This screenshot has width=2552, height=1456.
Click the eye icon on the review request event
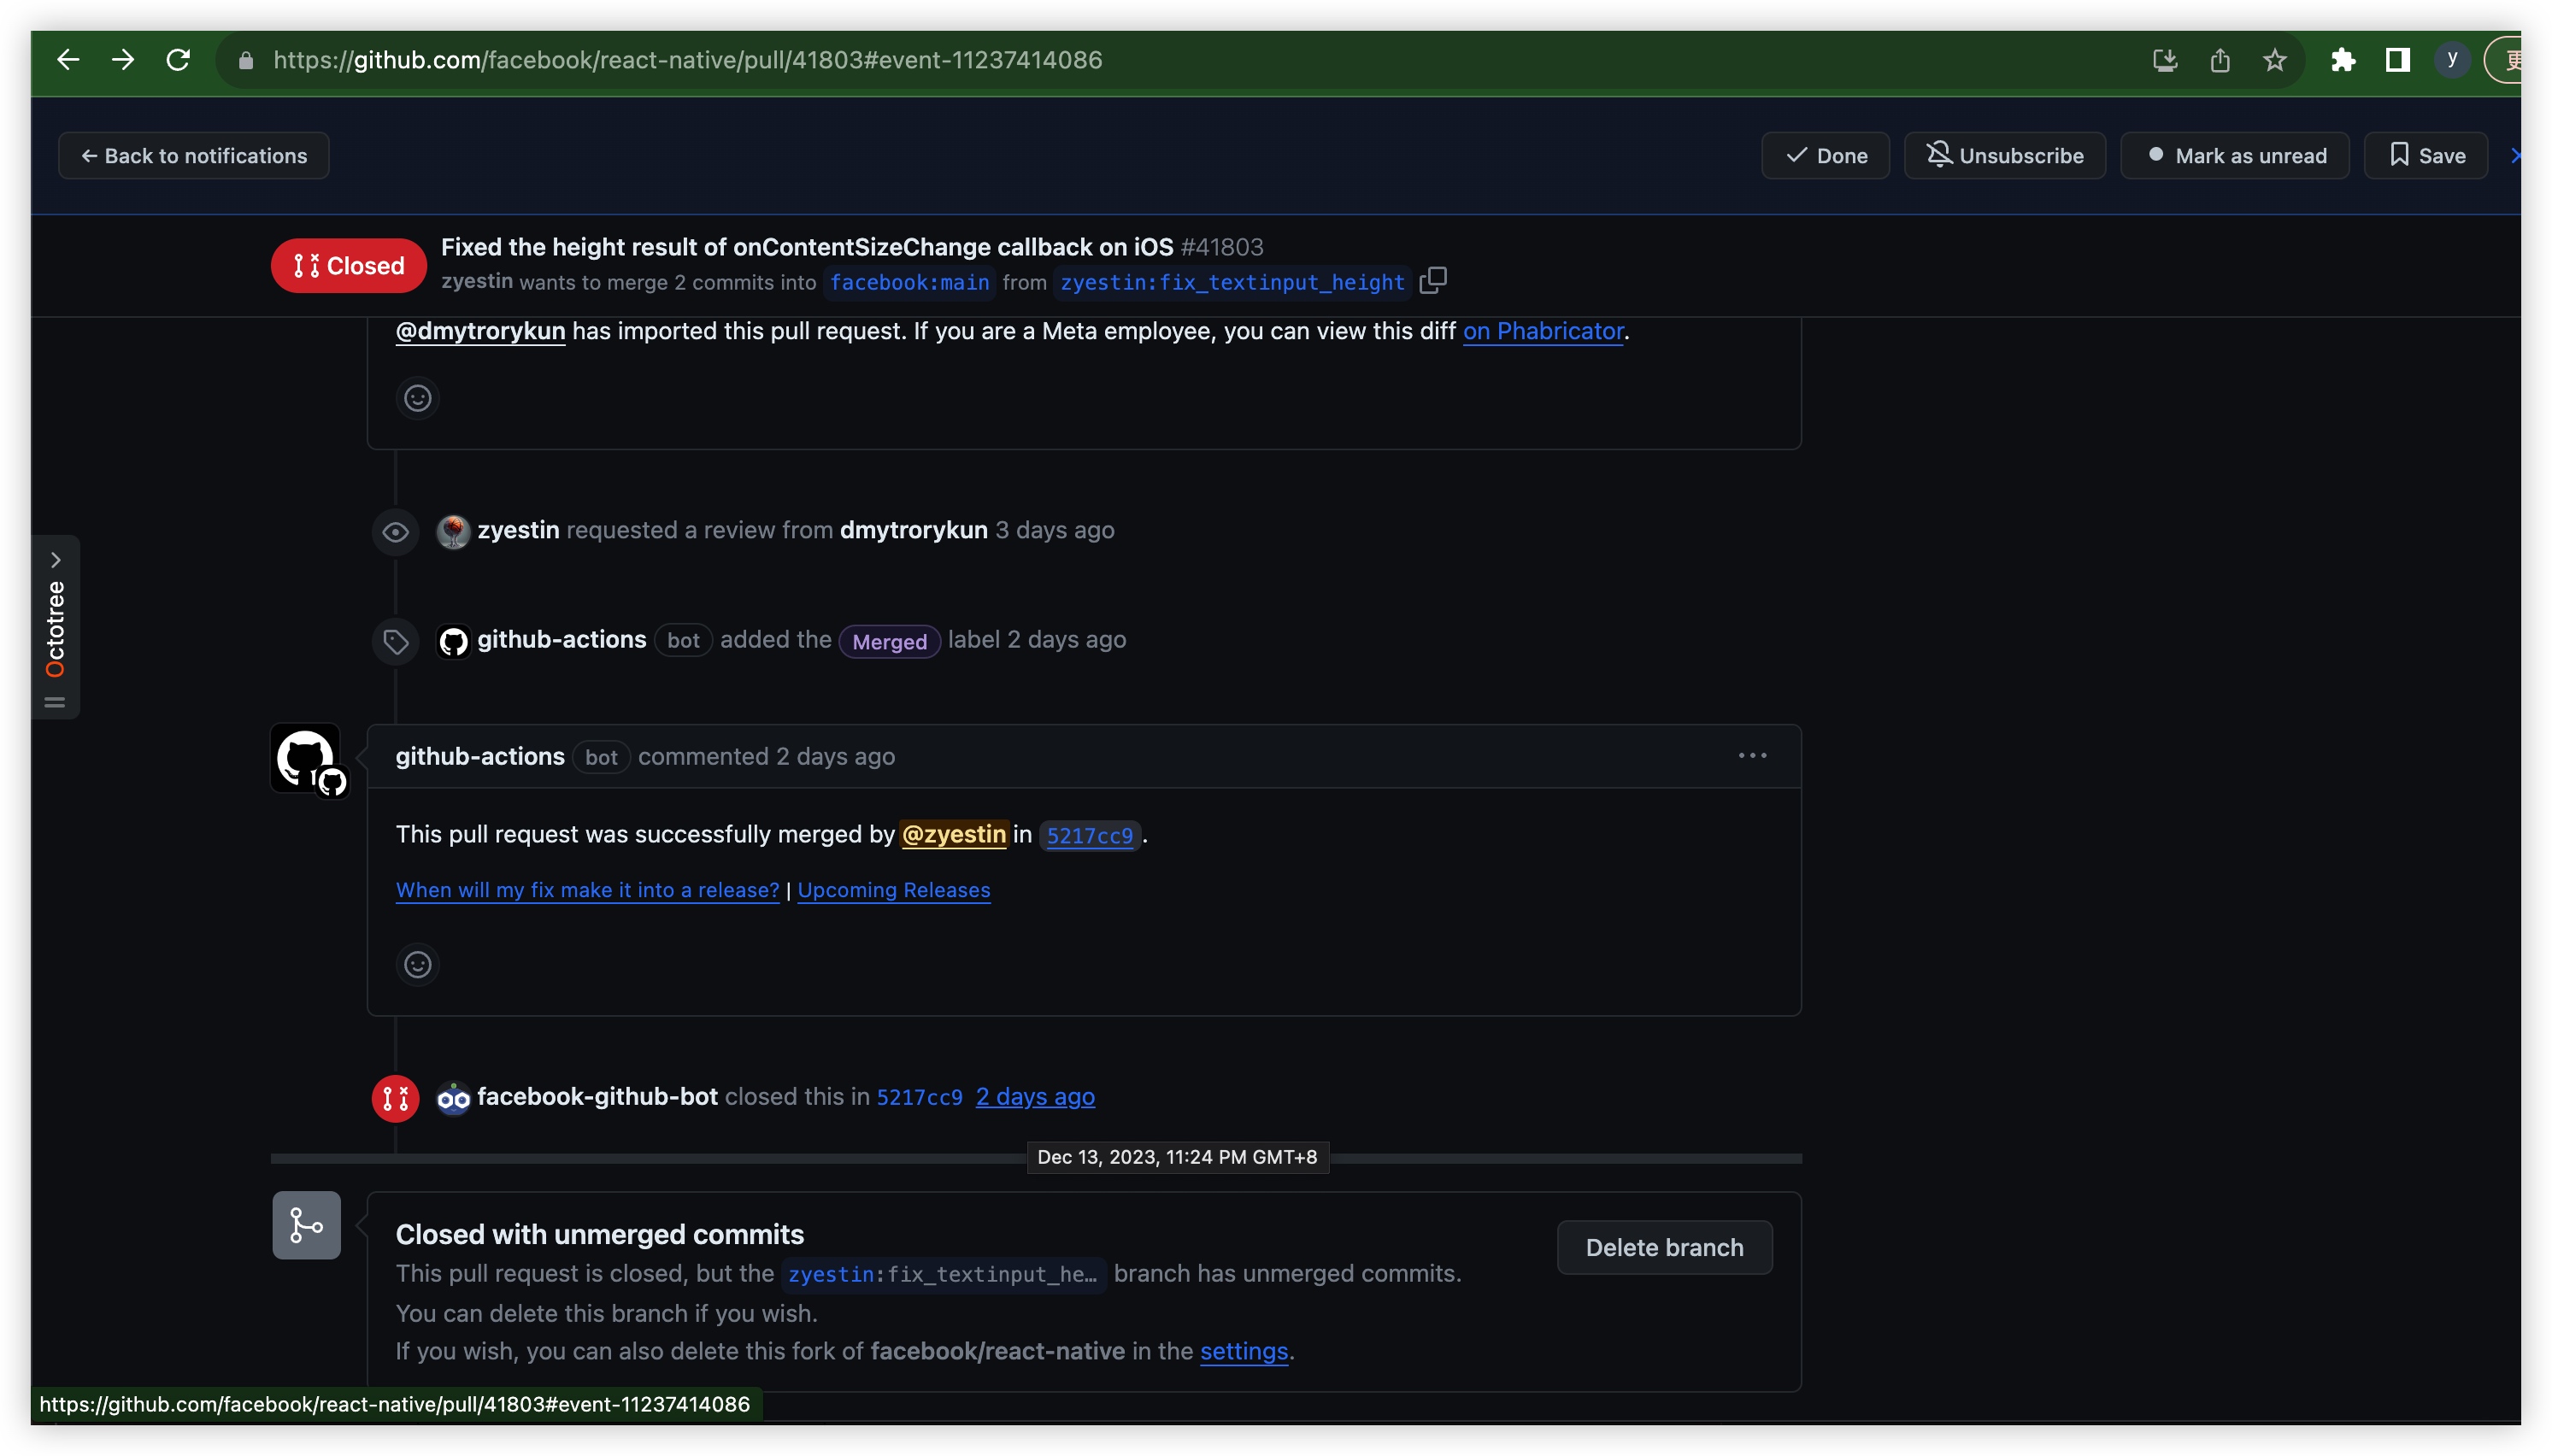point(396,531)
